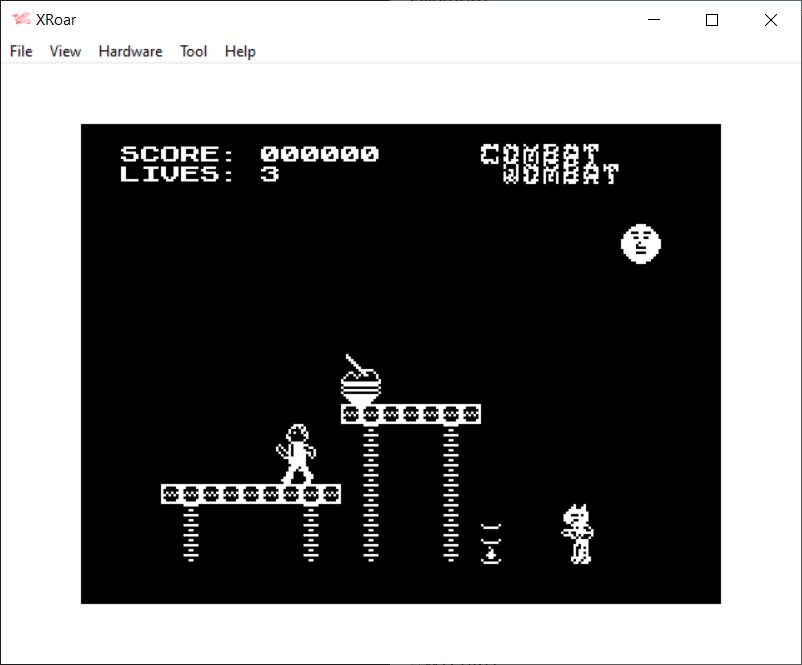Maximize the XRoar window
This screenshot has height=665, width=802.
pyautogui.click(x=712, y=20)
